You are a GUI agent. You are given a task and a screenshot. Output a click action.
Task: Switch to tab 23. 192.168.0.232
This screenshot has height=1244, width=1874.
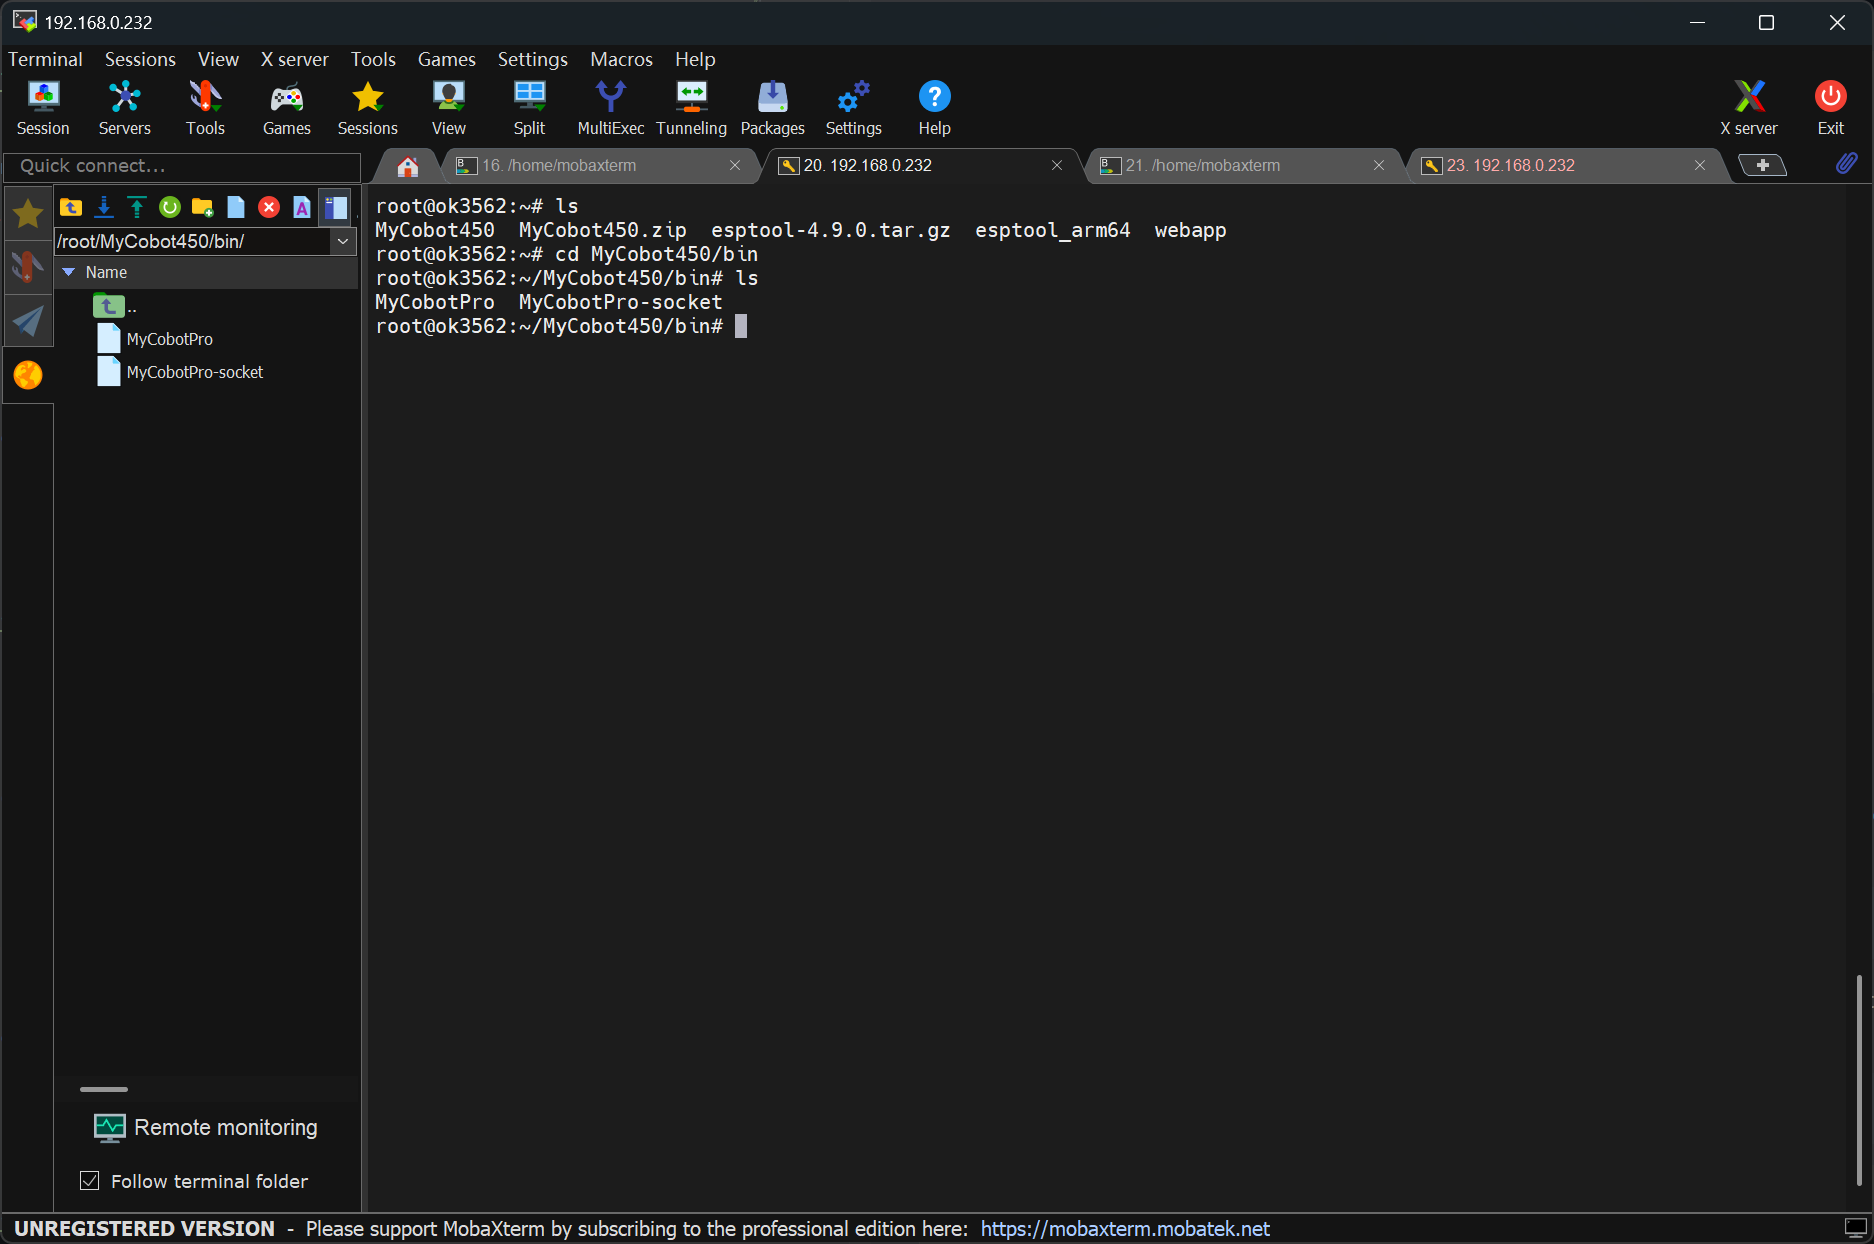coord(1510,165)
